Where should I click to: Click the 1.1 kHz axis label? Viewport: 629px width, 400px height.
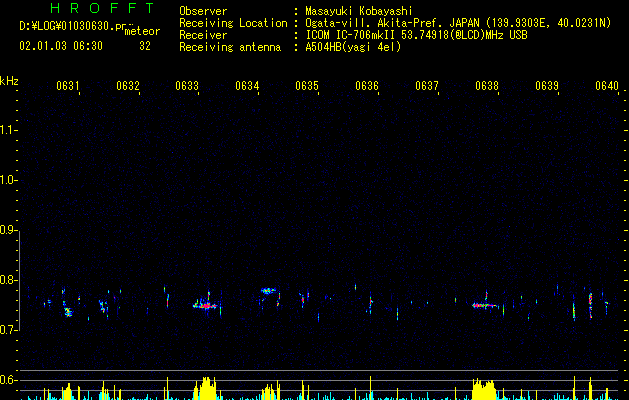(8, 130)
